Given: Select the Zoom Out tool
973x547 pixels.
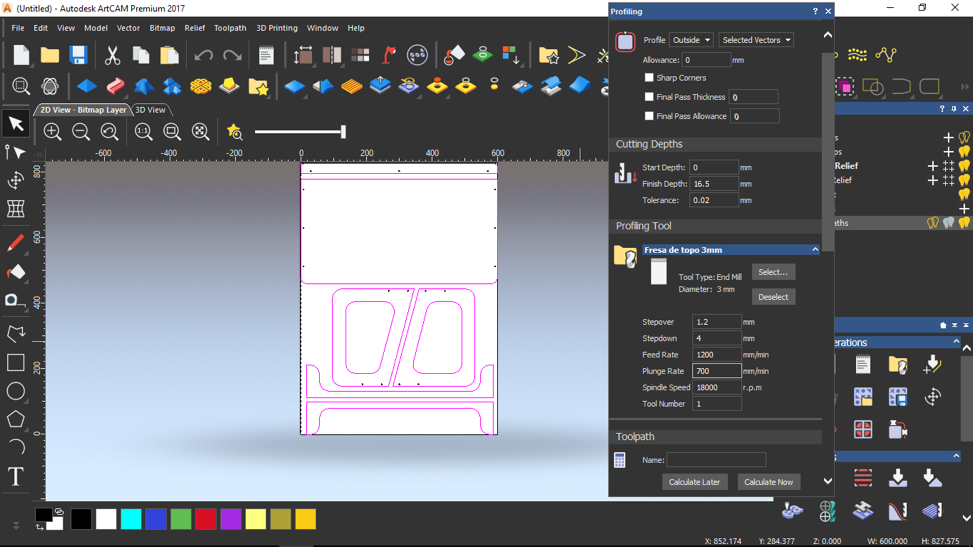Looking at the screenshot, I should click(81, 132).
